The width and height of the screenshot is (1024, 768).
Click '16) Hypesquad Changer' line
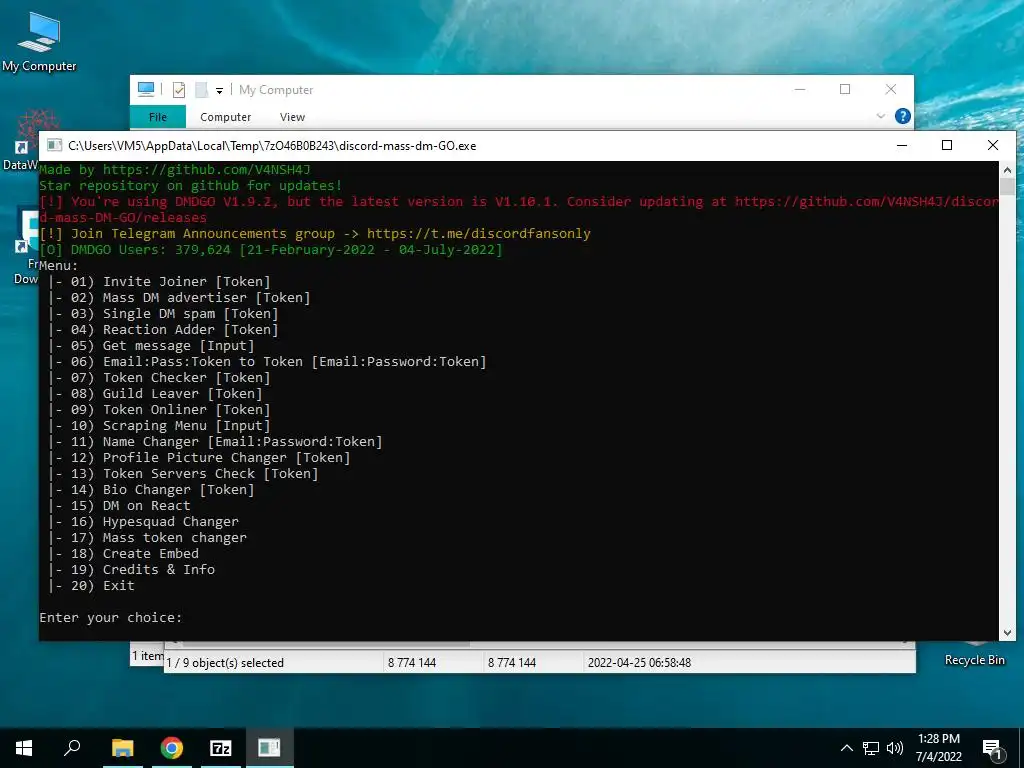pos(154,522)
